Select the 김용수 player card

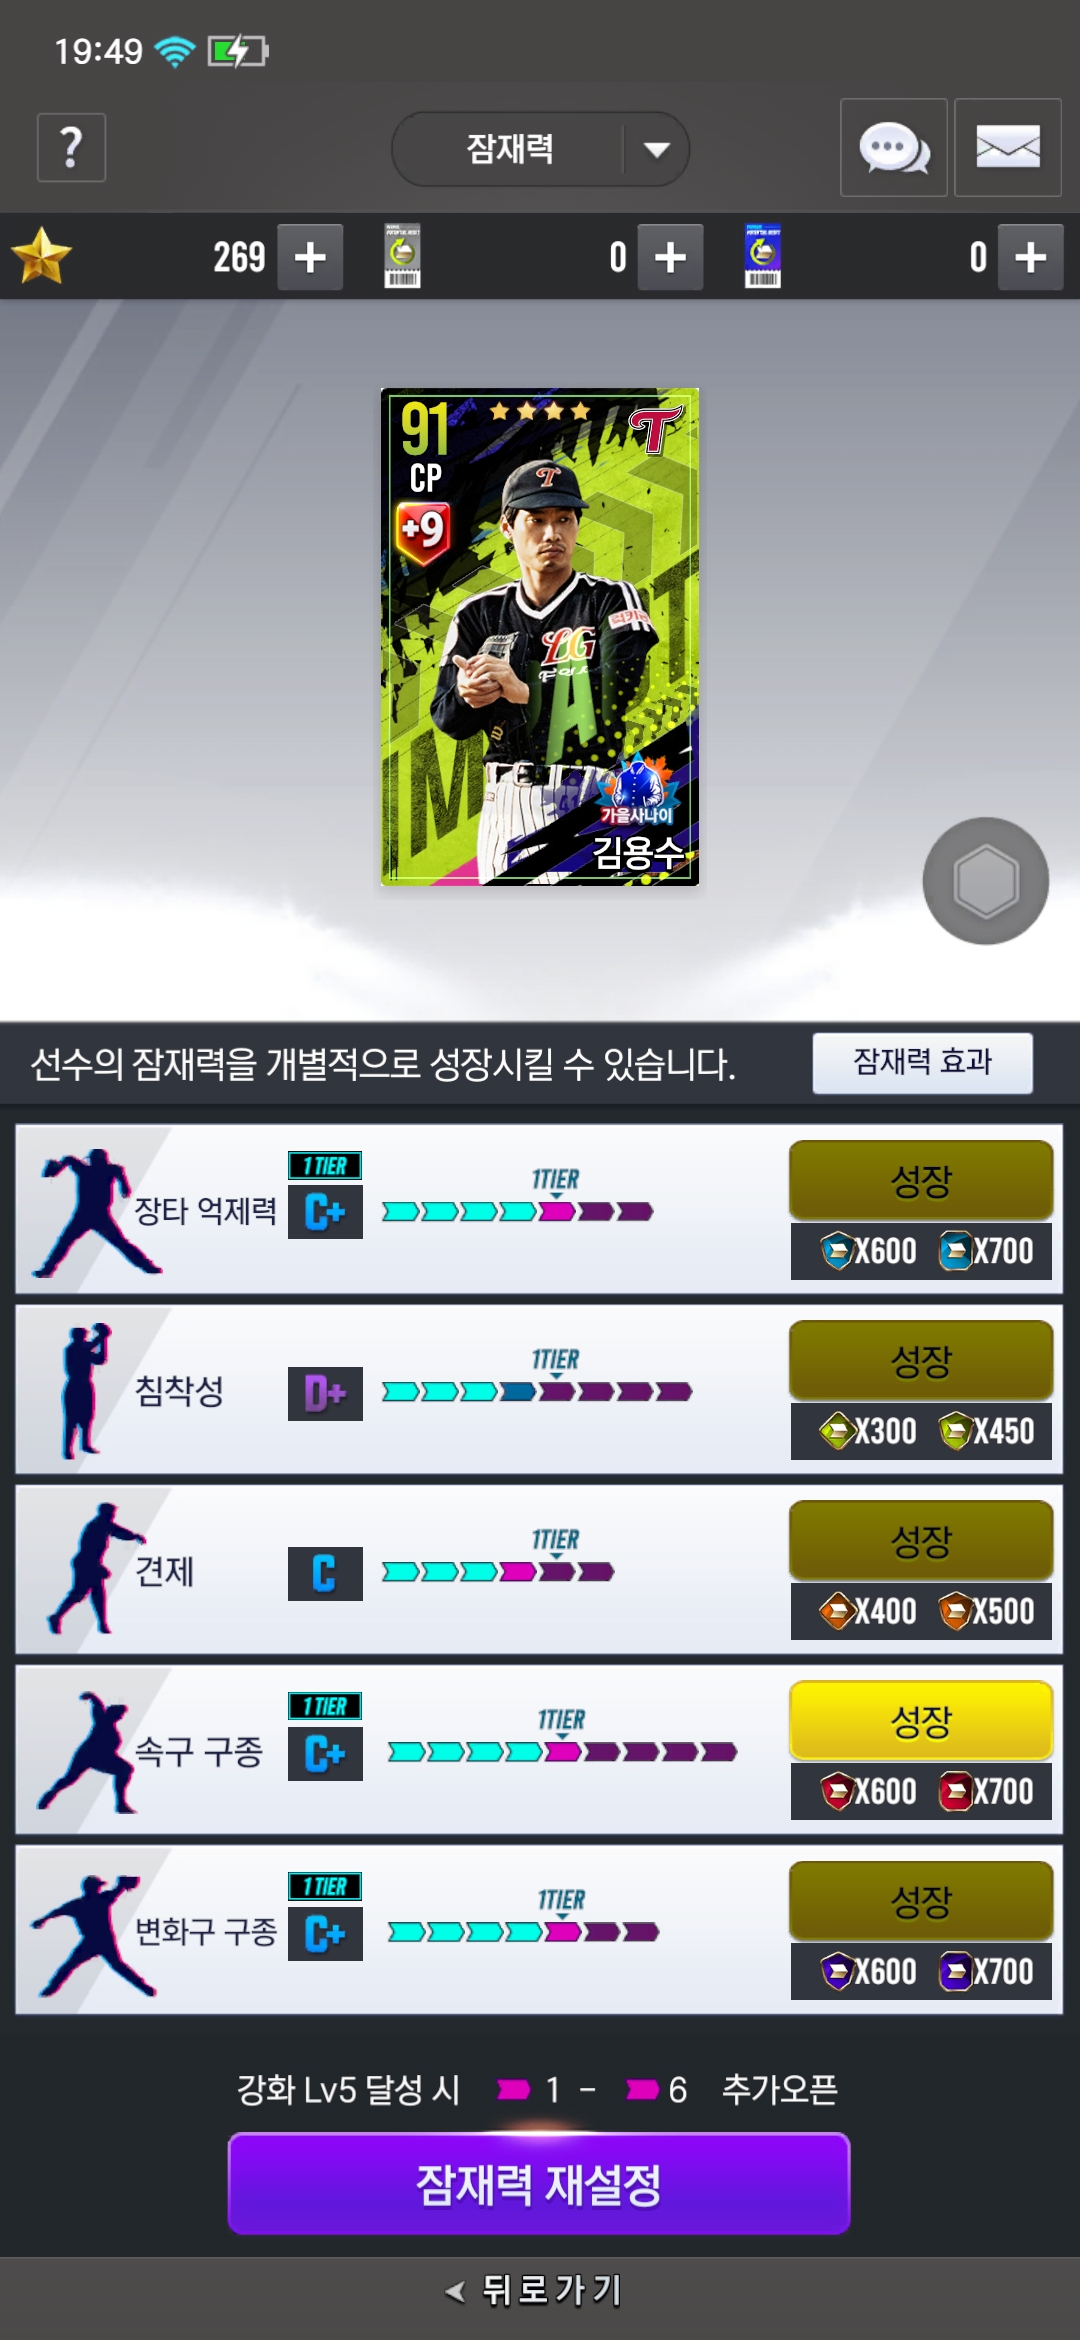[x=540, y=637]
